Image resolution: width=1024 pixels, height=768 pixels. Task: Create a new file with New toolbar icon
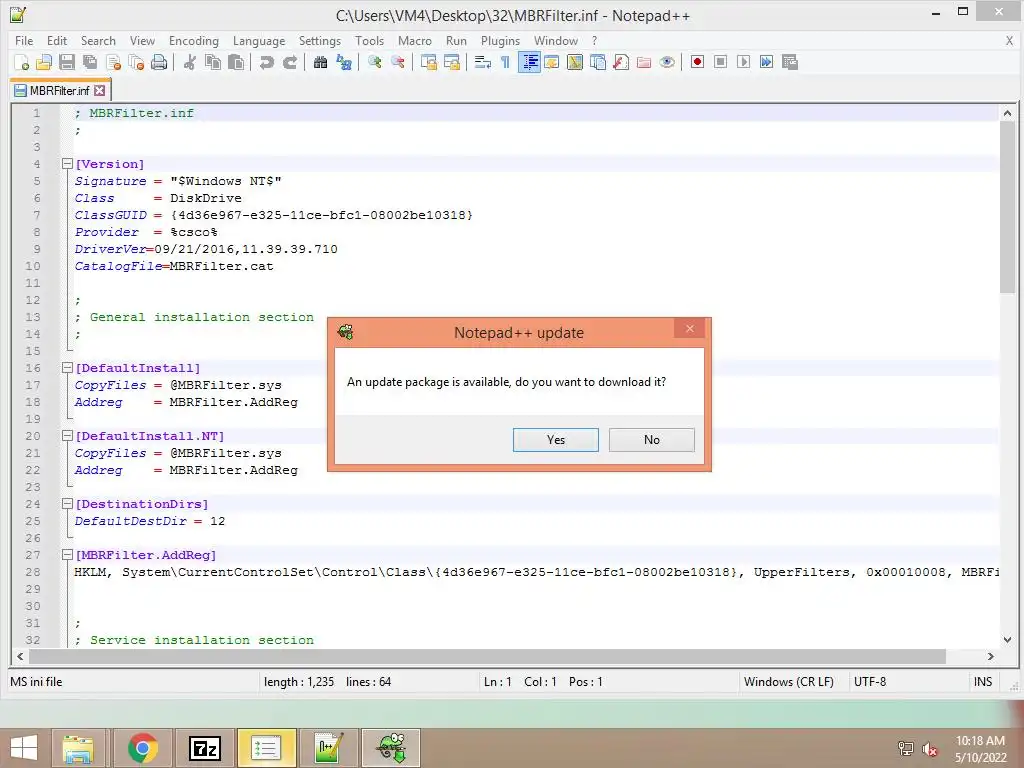(21, 62)
